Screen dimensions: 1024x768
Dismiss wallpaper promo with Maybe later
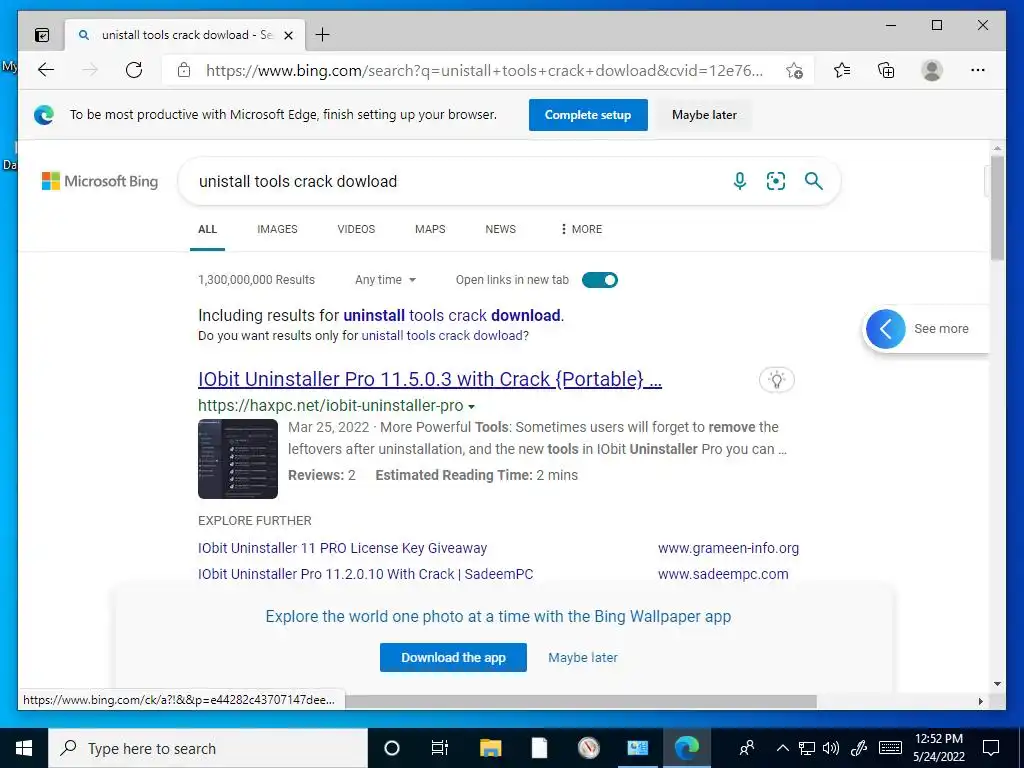click(x=583, y=658)
